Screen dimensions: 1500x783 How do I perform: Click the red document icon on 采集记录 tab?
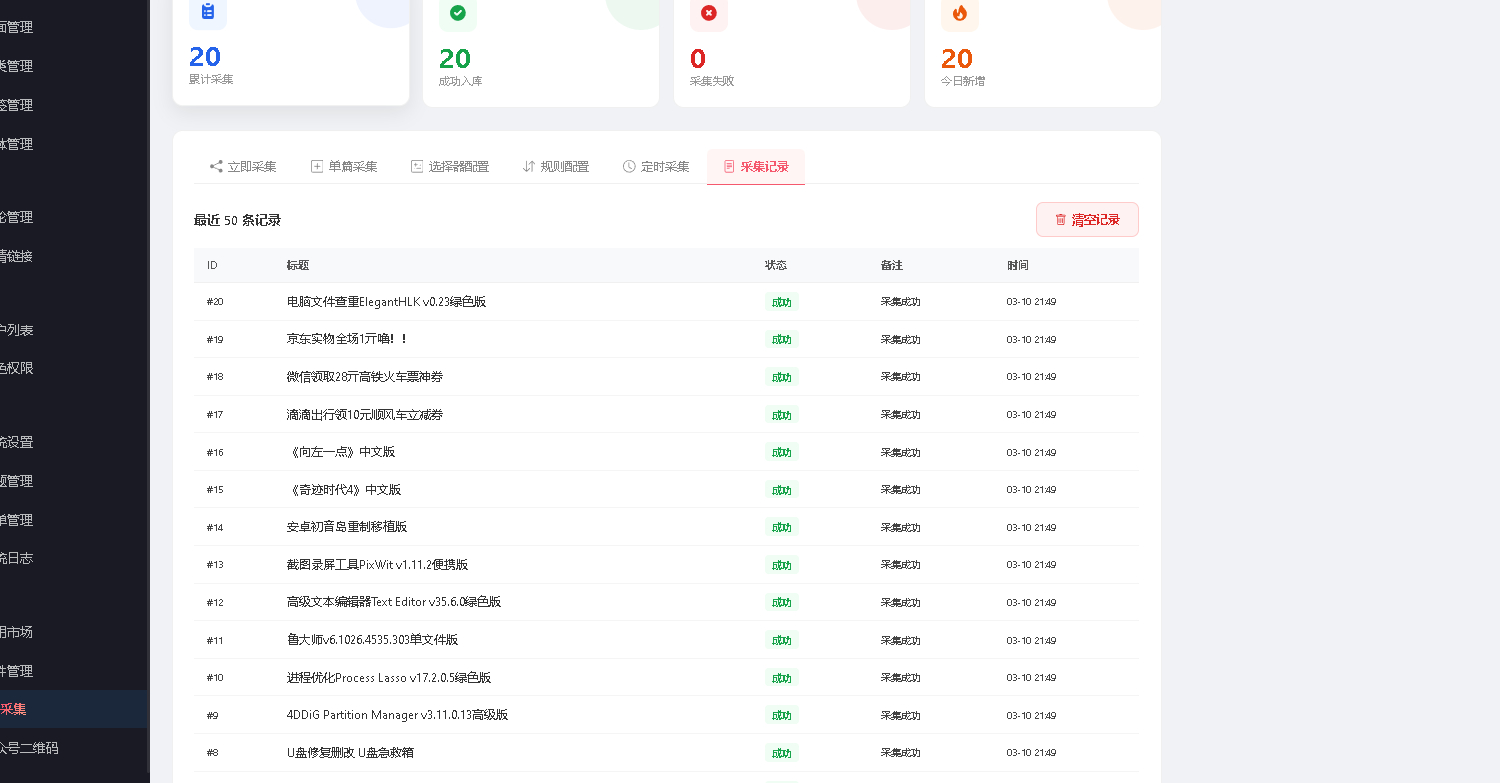click(728, 167)
